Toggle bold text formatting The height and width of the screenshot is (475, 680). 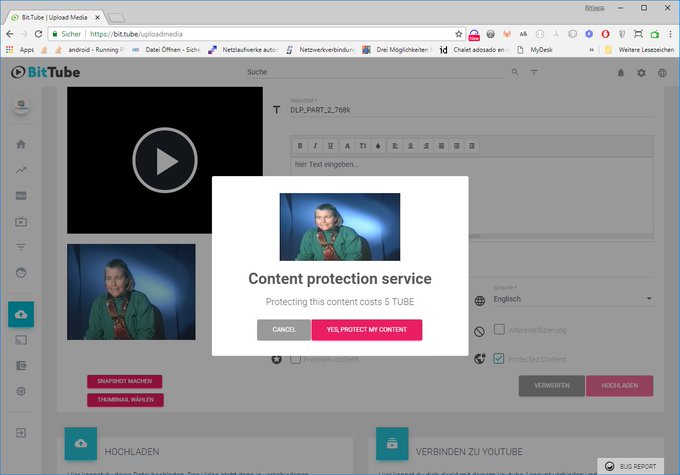(300, 146)
